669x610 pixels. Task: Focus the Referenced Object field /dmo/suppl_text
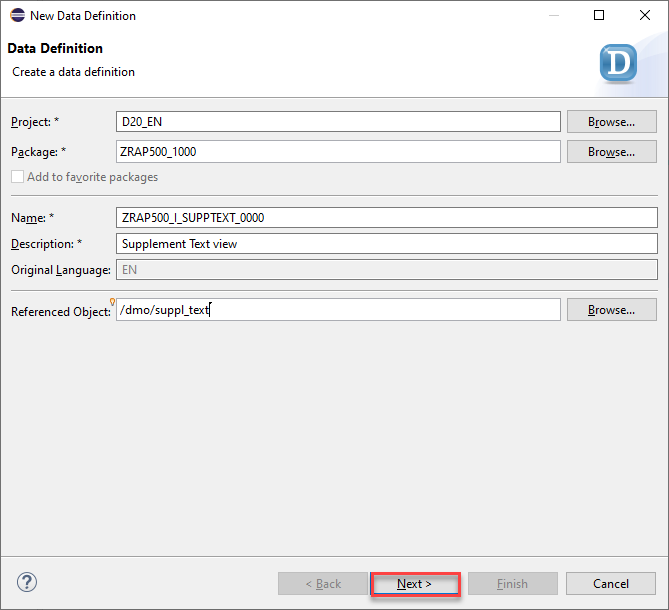(x=338, y=310)
